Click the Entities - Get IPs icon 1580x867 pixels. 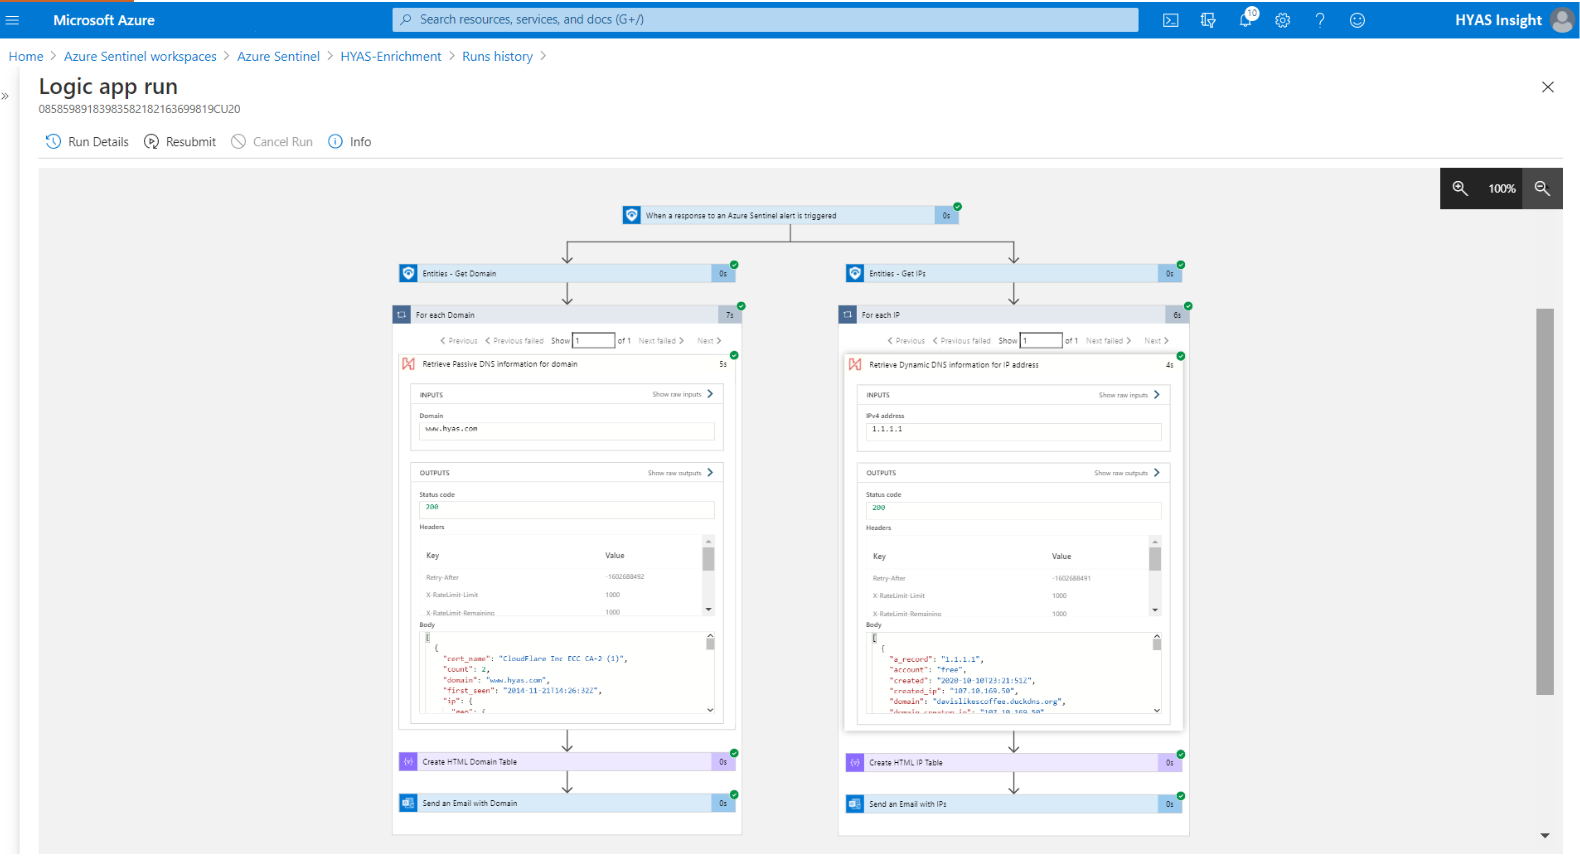(x=855, y=273)
